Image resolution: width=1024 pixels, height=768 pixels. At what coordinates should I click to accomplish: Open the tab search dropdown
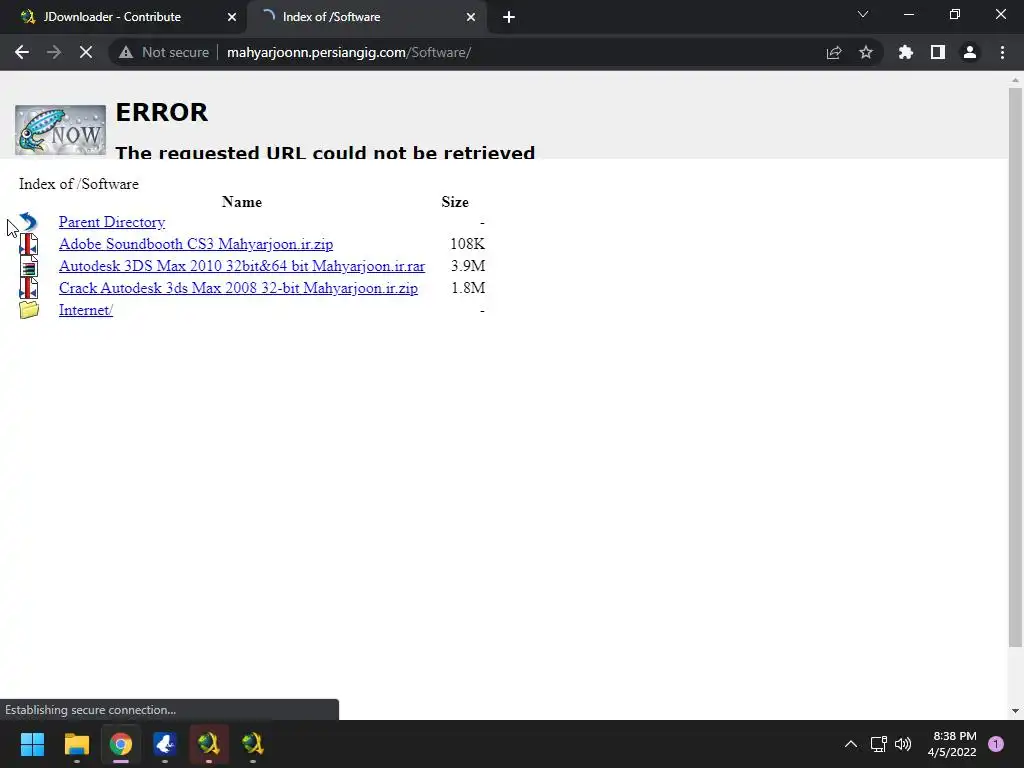[863, 14]
